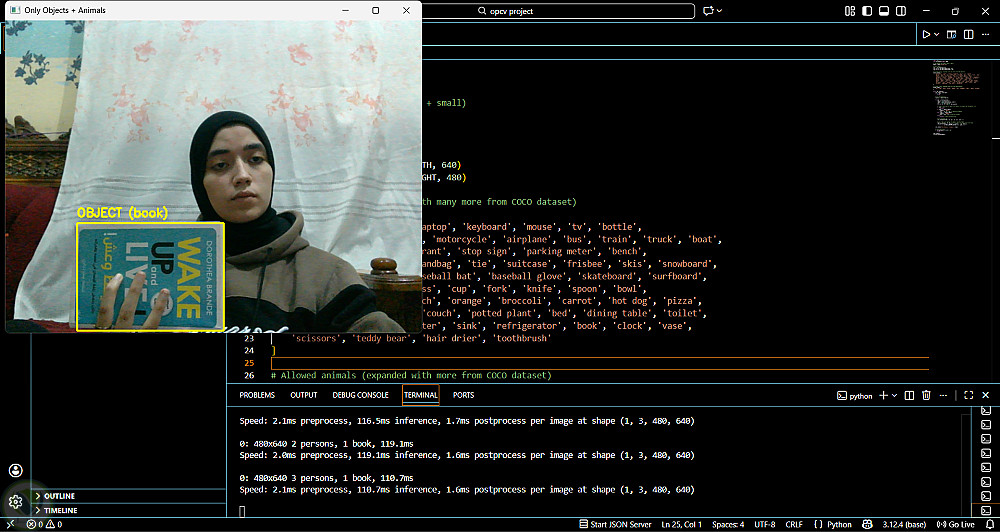Split the editor to the right

[x=968, y=34]
